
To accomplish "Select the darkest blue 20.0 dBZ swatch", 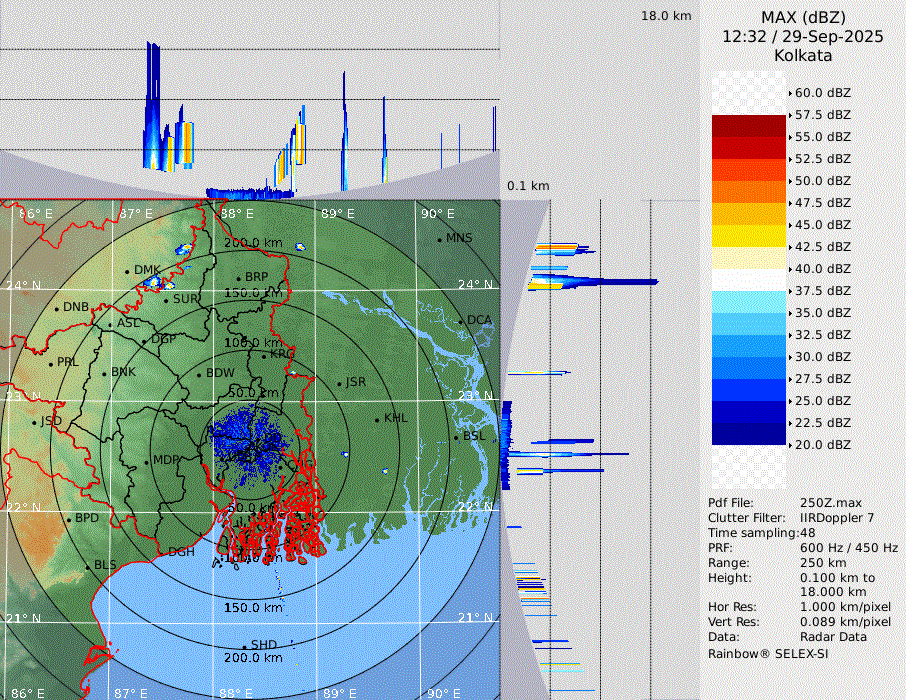I will coord(749,434).
